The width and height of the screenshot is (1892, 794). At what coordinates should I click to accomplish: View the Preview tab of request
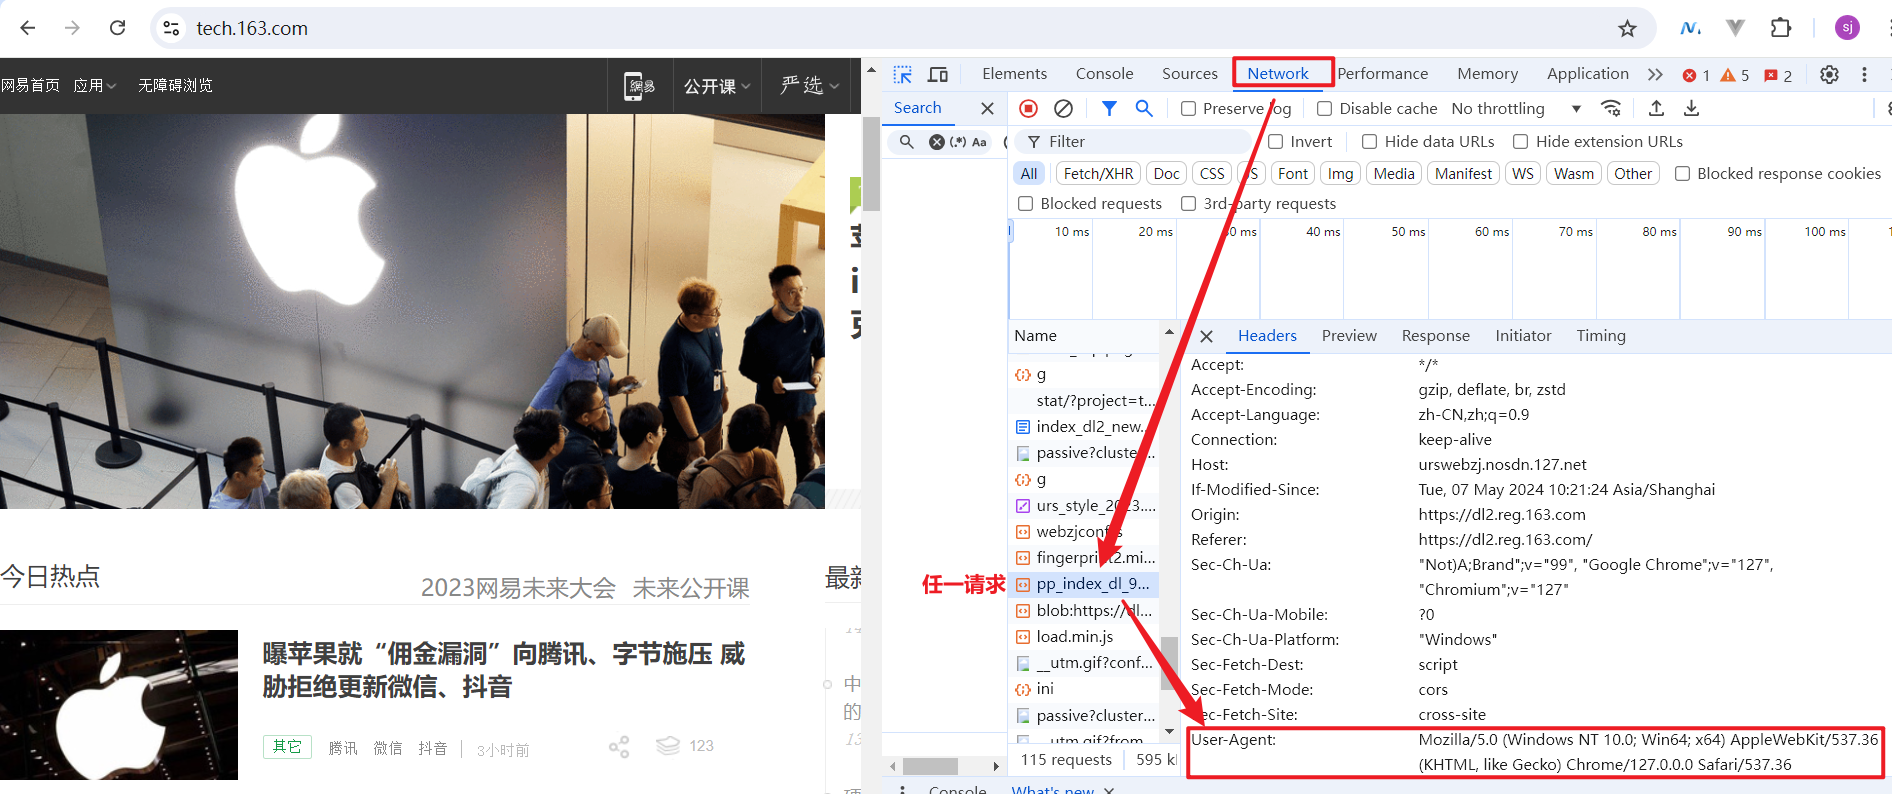1349,336
